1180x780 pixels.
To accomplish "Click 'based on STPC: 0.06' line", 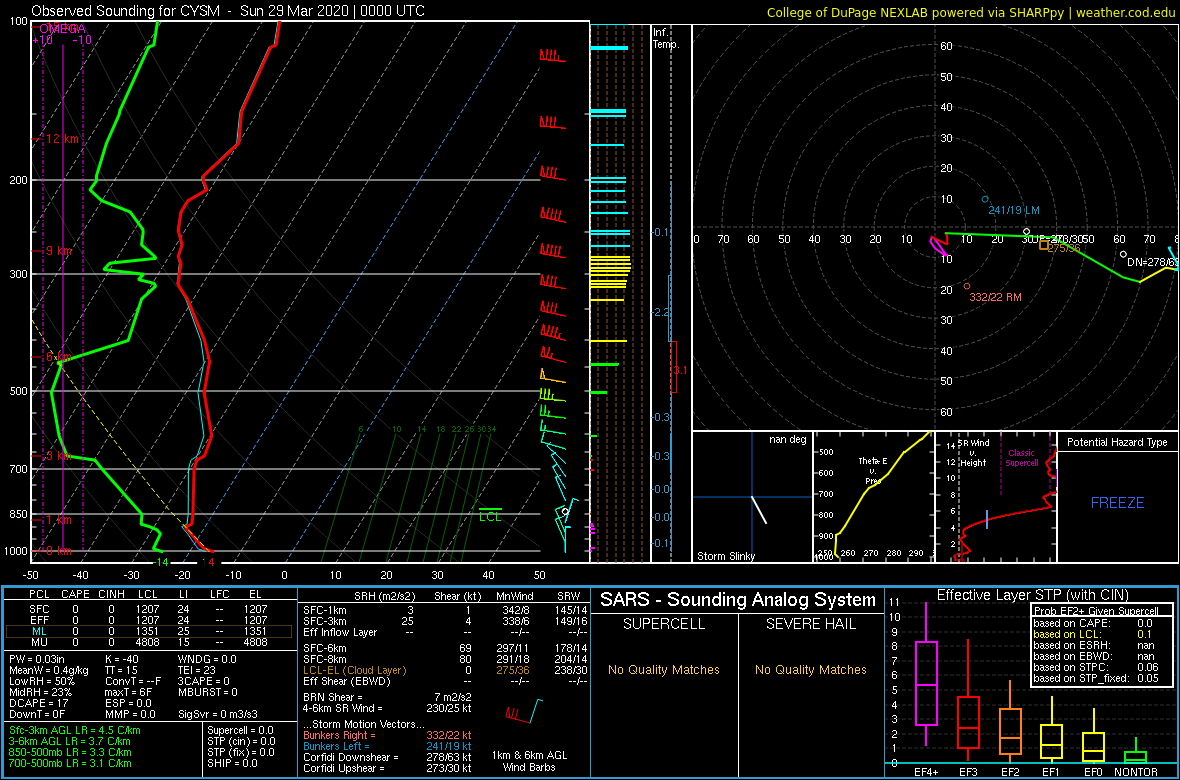I will coord(1098,667).
